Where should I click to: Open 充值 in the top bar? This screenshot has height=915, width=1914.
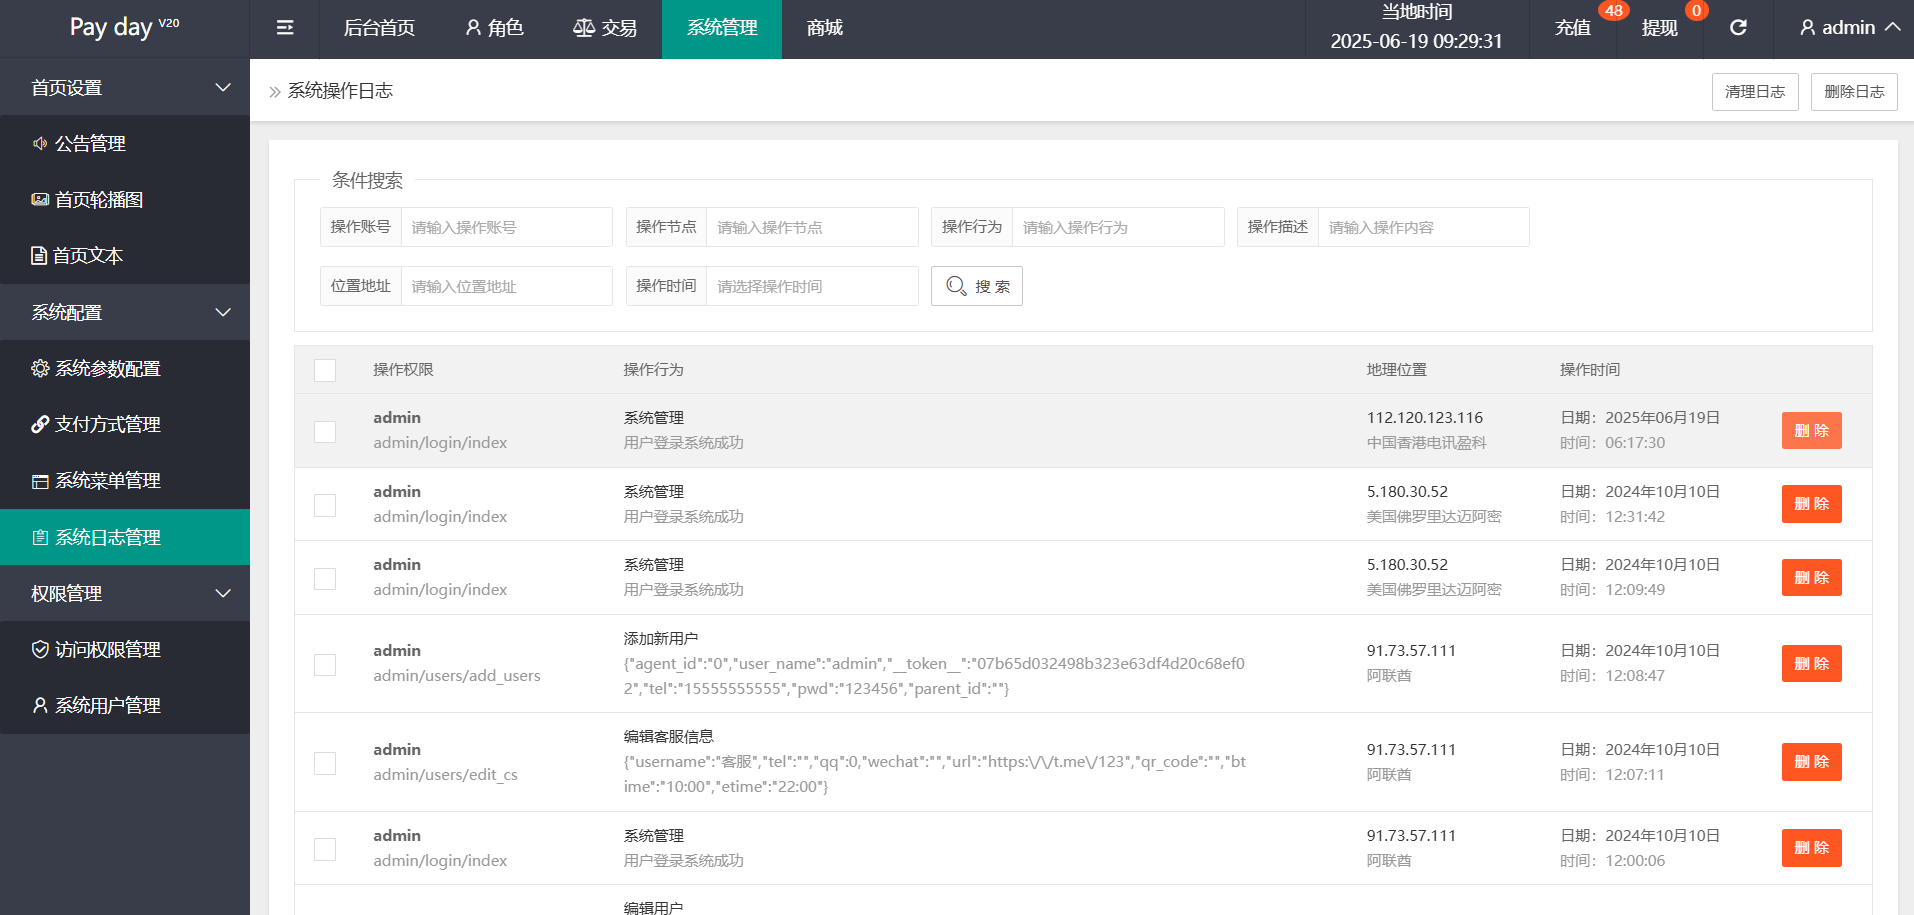coord(1573,28)
